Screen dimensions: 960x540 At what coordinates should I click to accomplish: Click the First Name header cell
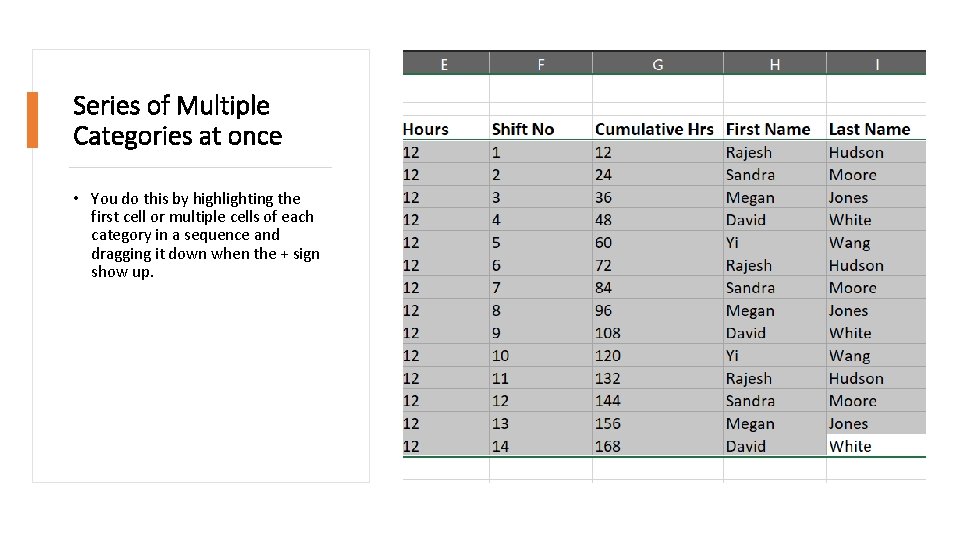point(774,129)
